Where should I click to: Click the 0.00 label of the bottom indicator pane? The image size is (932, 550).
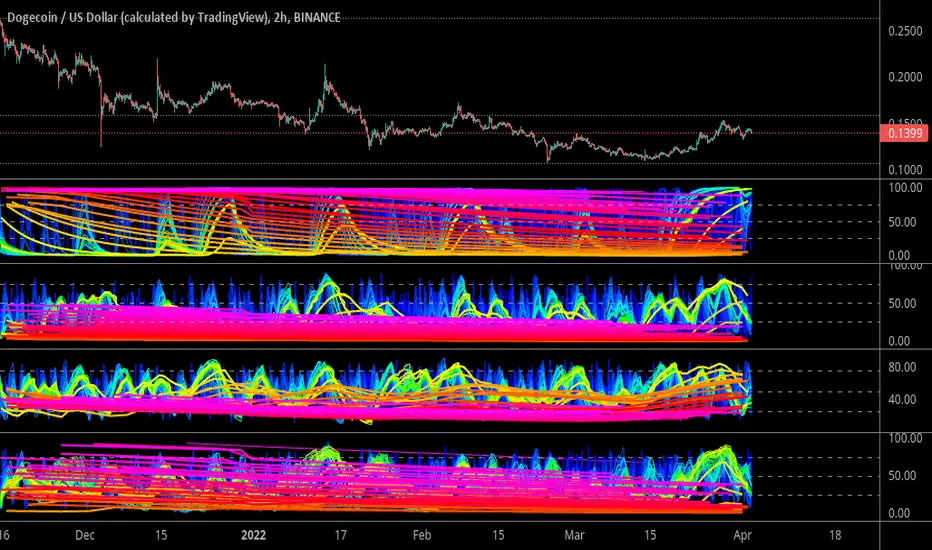click(x=898, y=513)
